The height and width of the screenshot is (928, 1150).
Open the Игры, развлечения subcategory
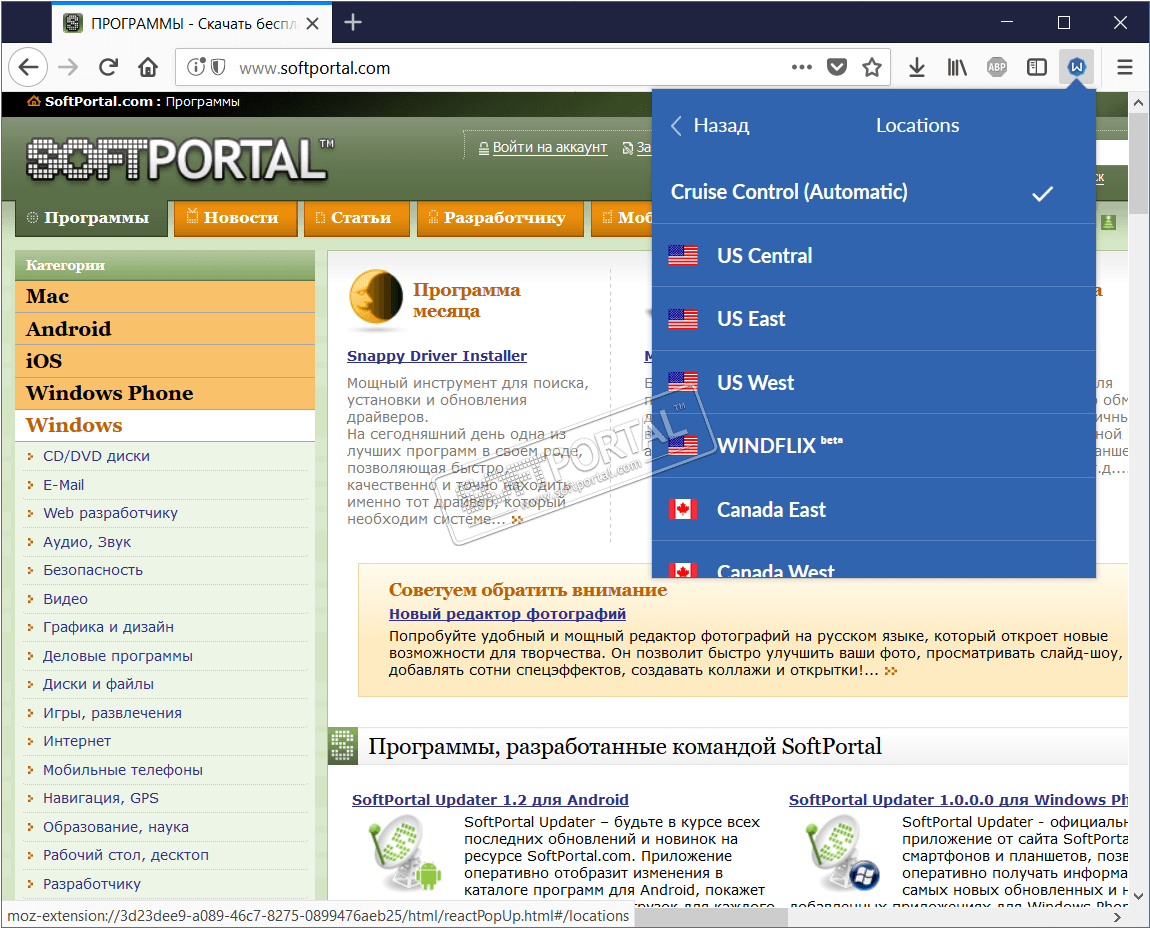point(112,713)
